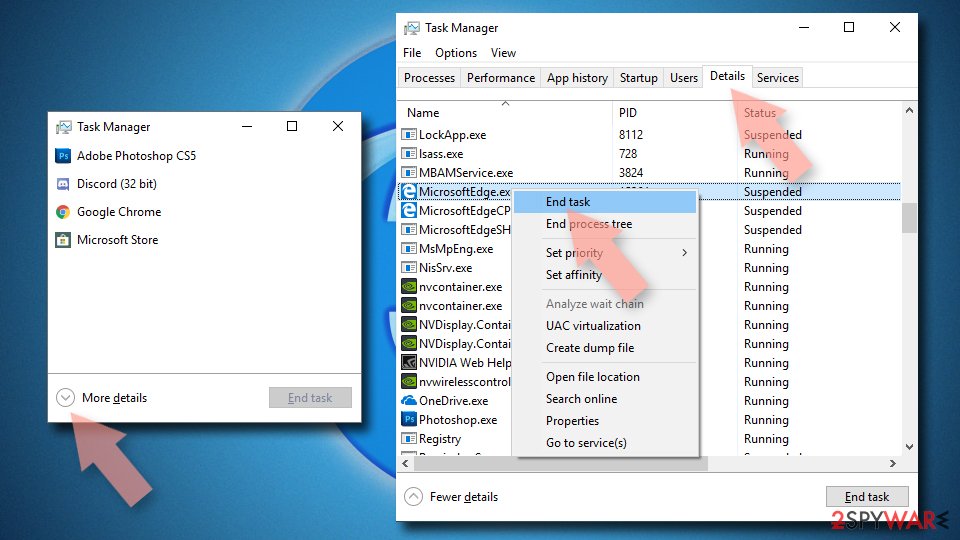The height and width of the screenshot is (540, 960).
Task: Expand More details in small Task Manager
Action: [x=66, y=398]
